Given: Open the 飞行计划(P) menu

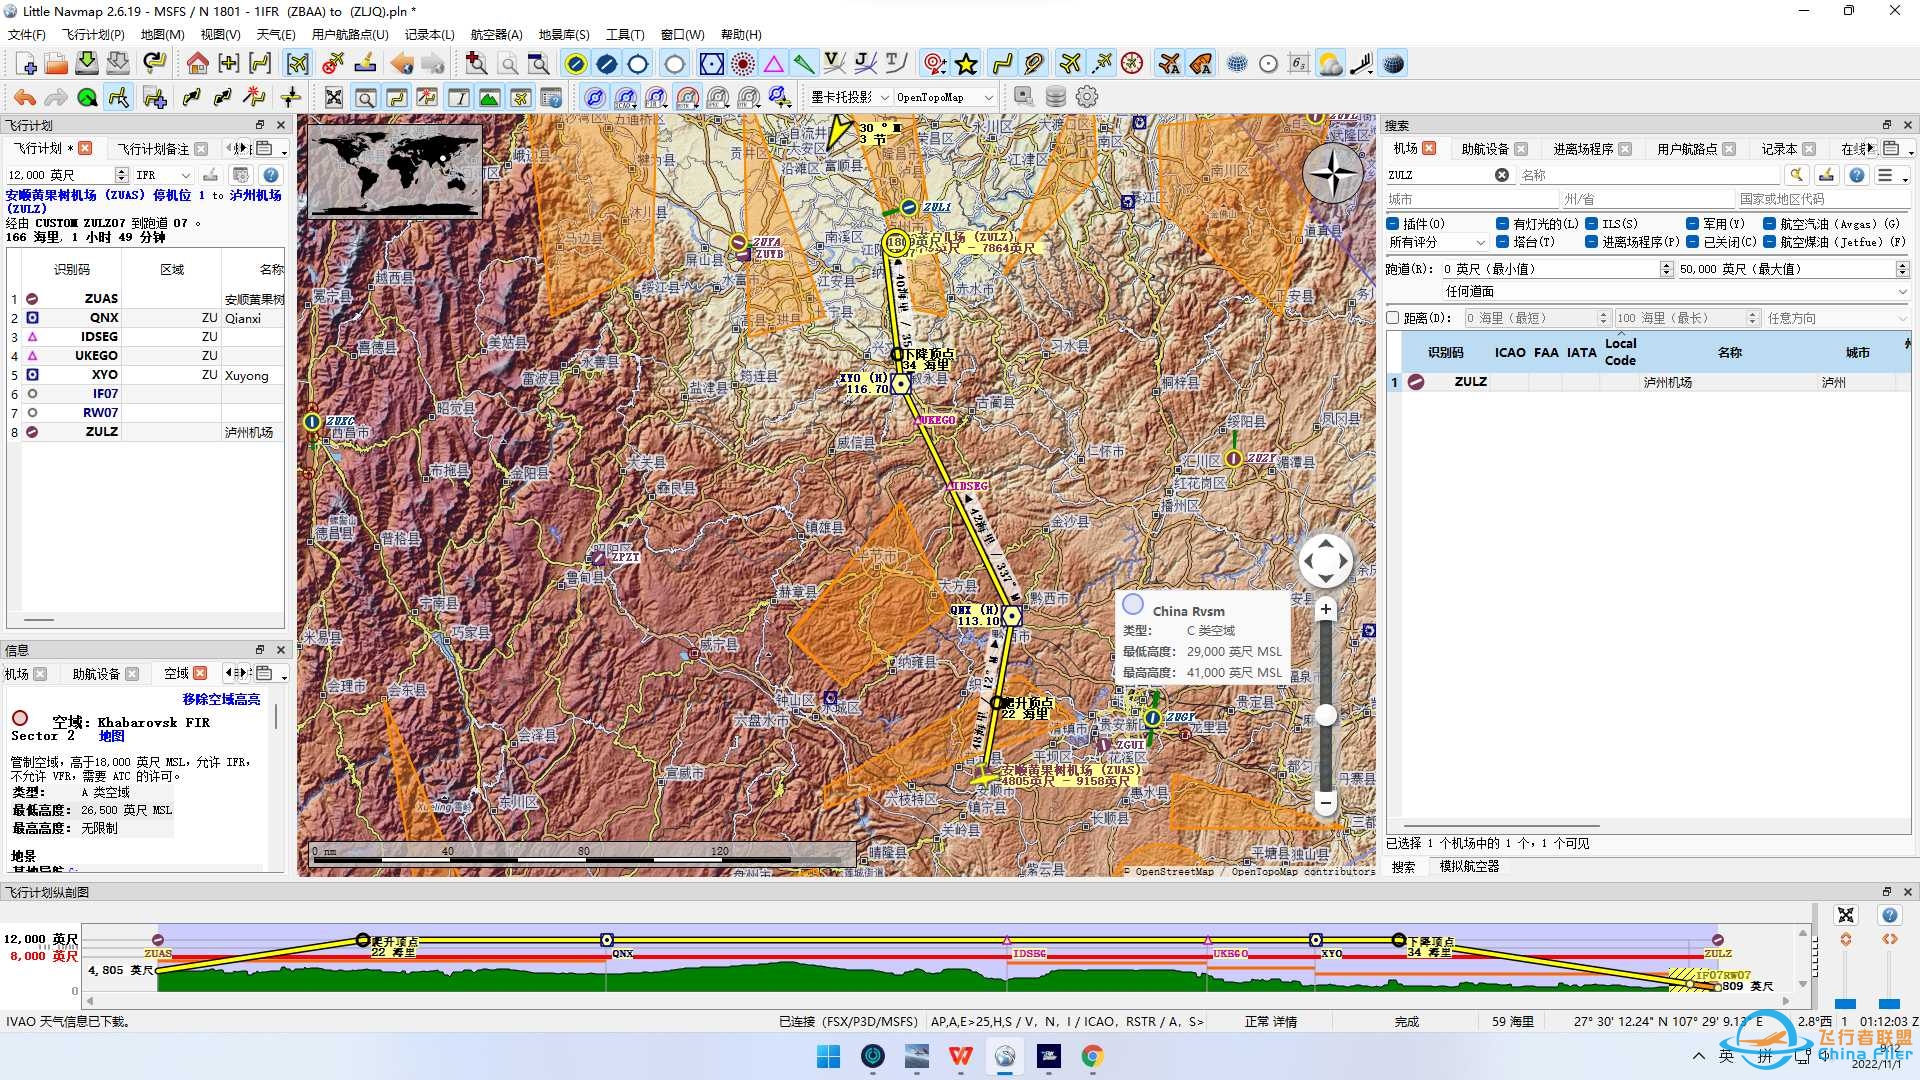Looking at the screenshot, I should click(93, 34).
